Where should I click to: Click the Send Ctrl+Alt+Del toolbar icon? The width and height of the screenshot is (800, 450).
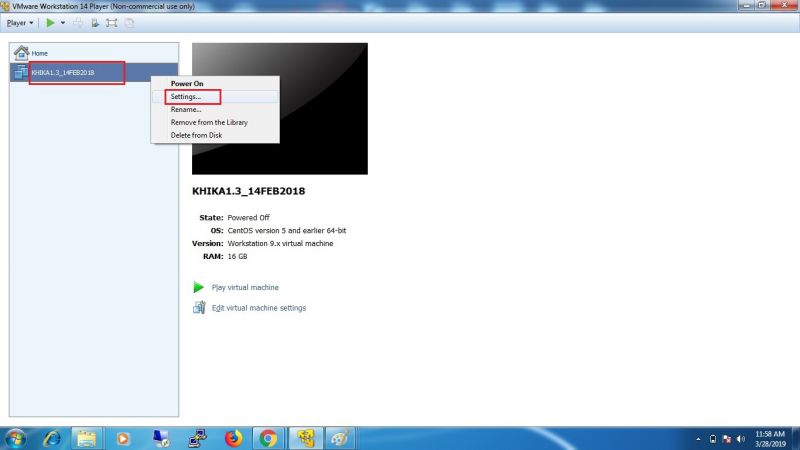[x=78, y=23]
